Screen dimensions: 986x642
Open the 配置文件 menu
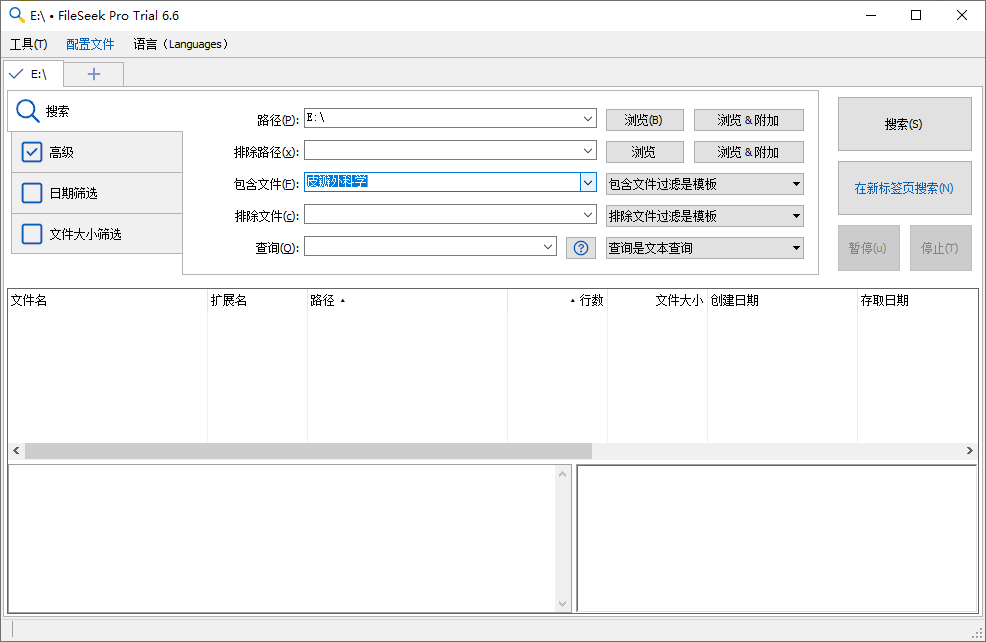click(x=90, y=44)
